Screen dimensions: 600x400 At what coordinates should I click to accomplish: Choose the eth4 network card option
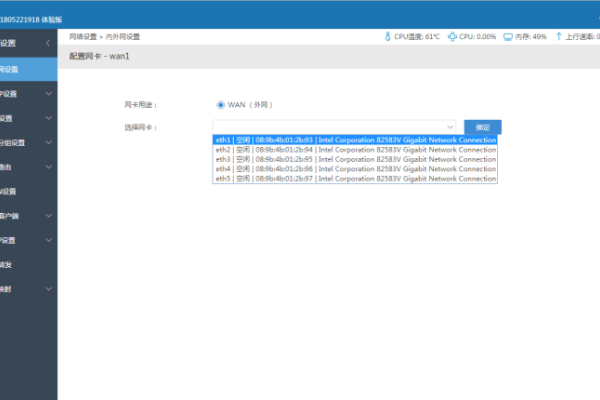click(x=355, y=169)
